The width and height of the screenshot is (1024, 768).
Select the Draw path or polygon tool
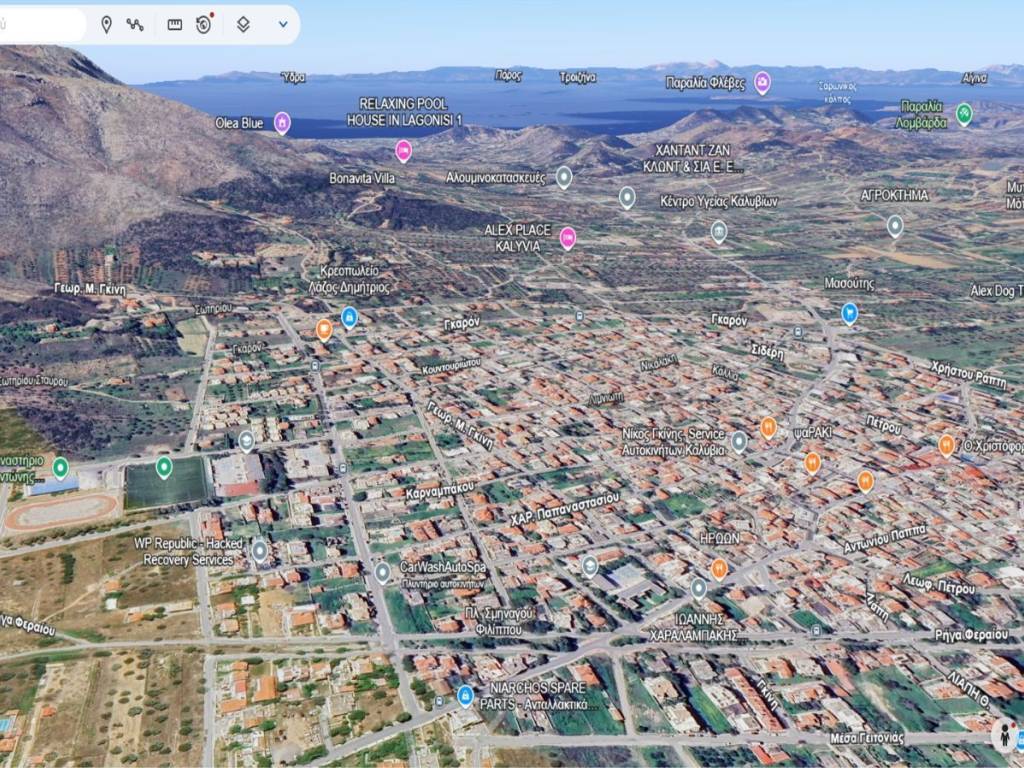(x=135, y=24)
